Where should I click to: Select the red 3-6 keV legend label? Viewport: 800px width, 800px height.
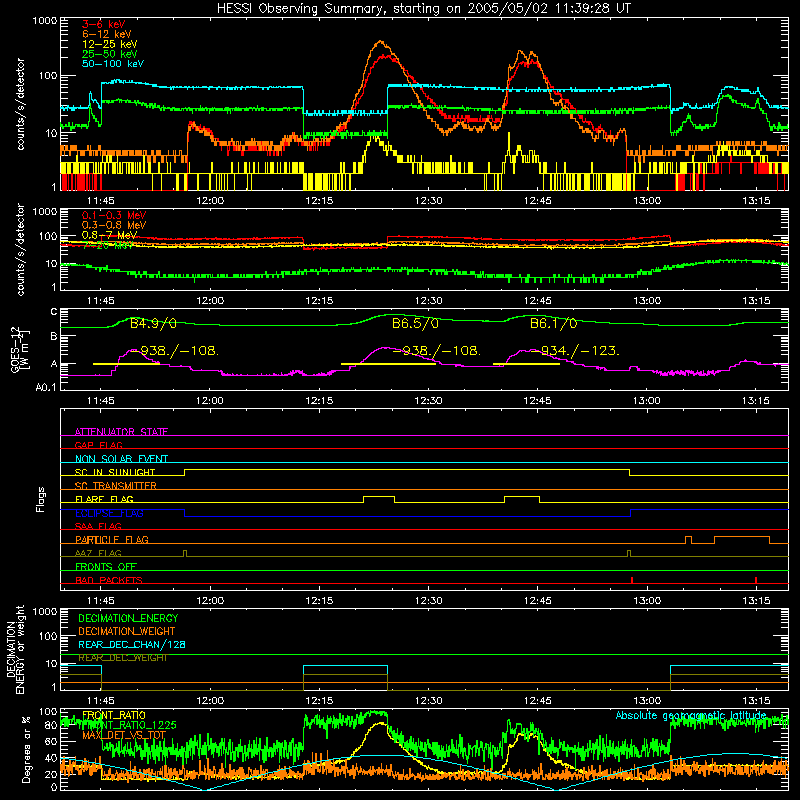[x=104, y=24]
